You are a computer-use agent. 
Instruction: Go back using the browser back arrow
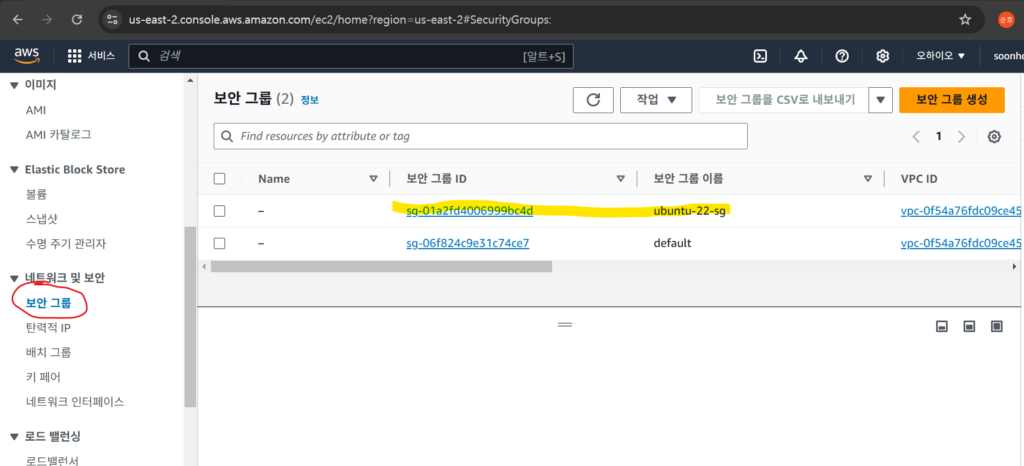coord(18,20)
